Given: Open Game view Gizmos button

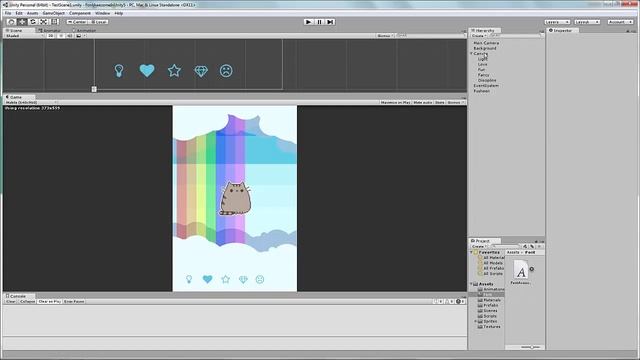Looking at the screenshot, I should [x=455, y=102].
